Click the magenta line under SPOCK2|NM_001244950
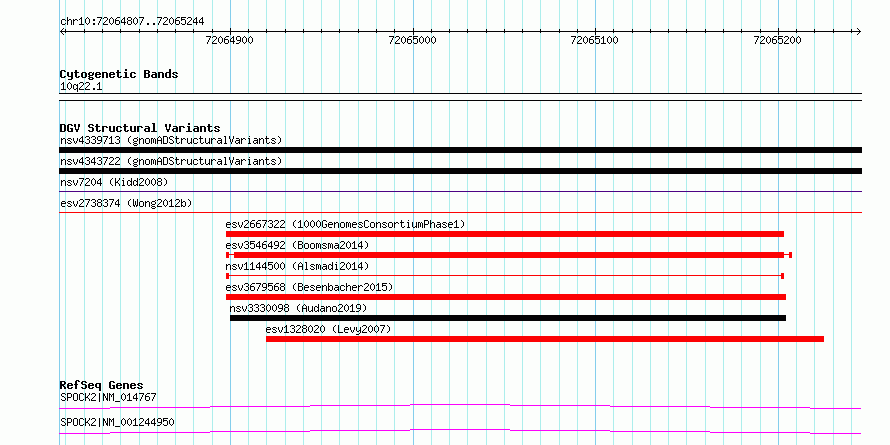This screenshot has width=890, height=445. pos(460,431)
